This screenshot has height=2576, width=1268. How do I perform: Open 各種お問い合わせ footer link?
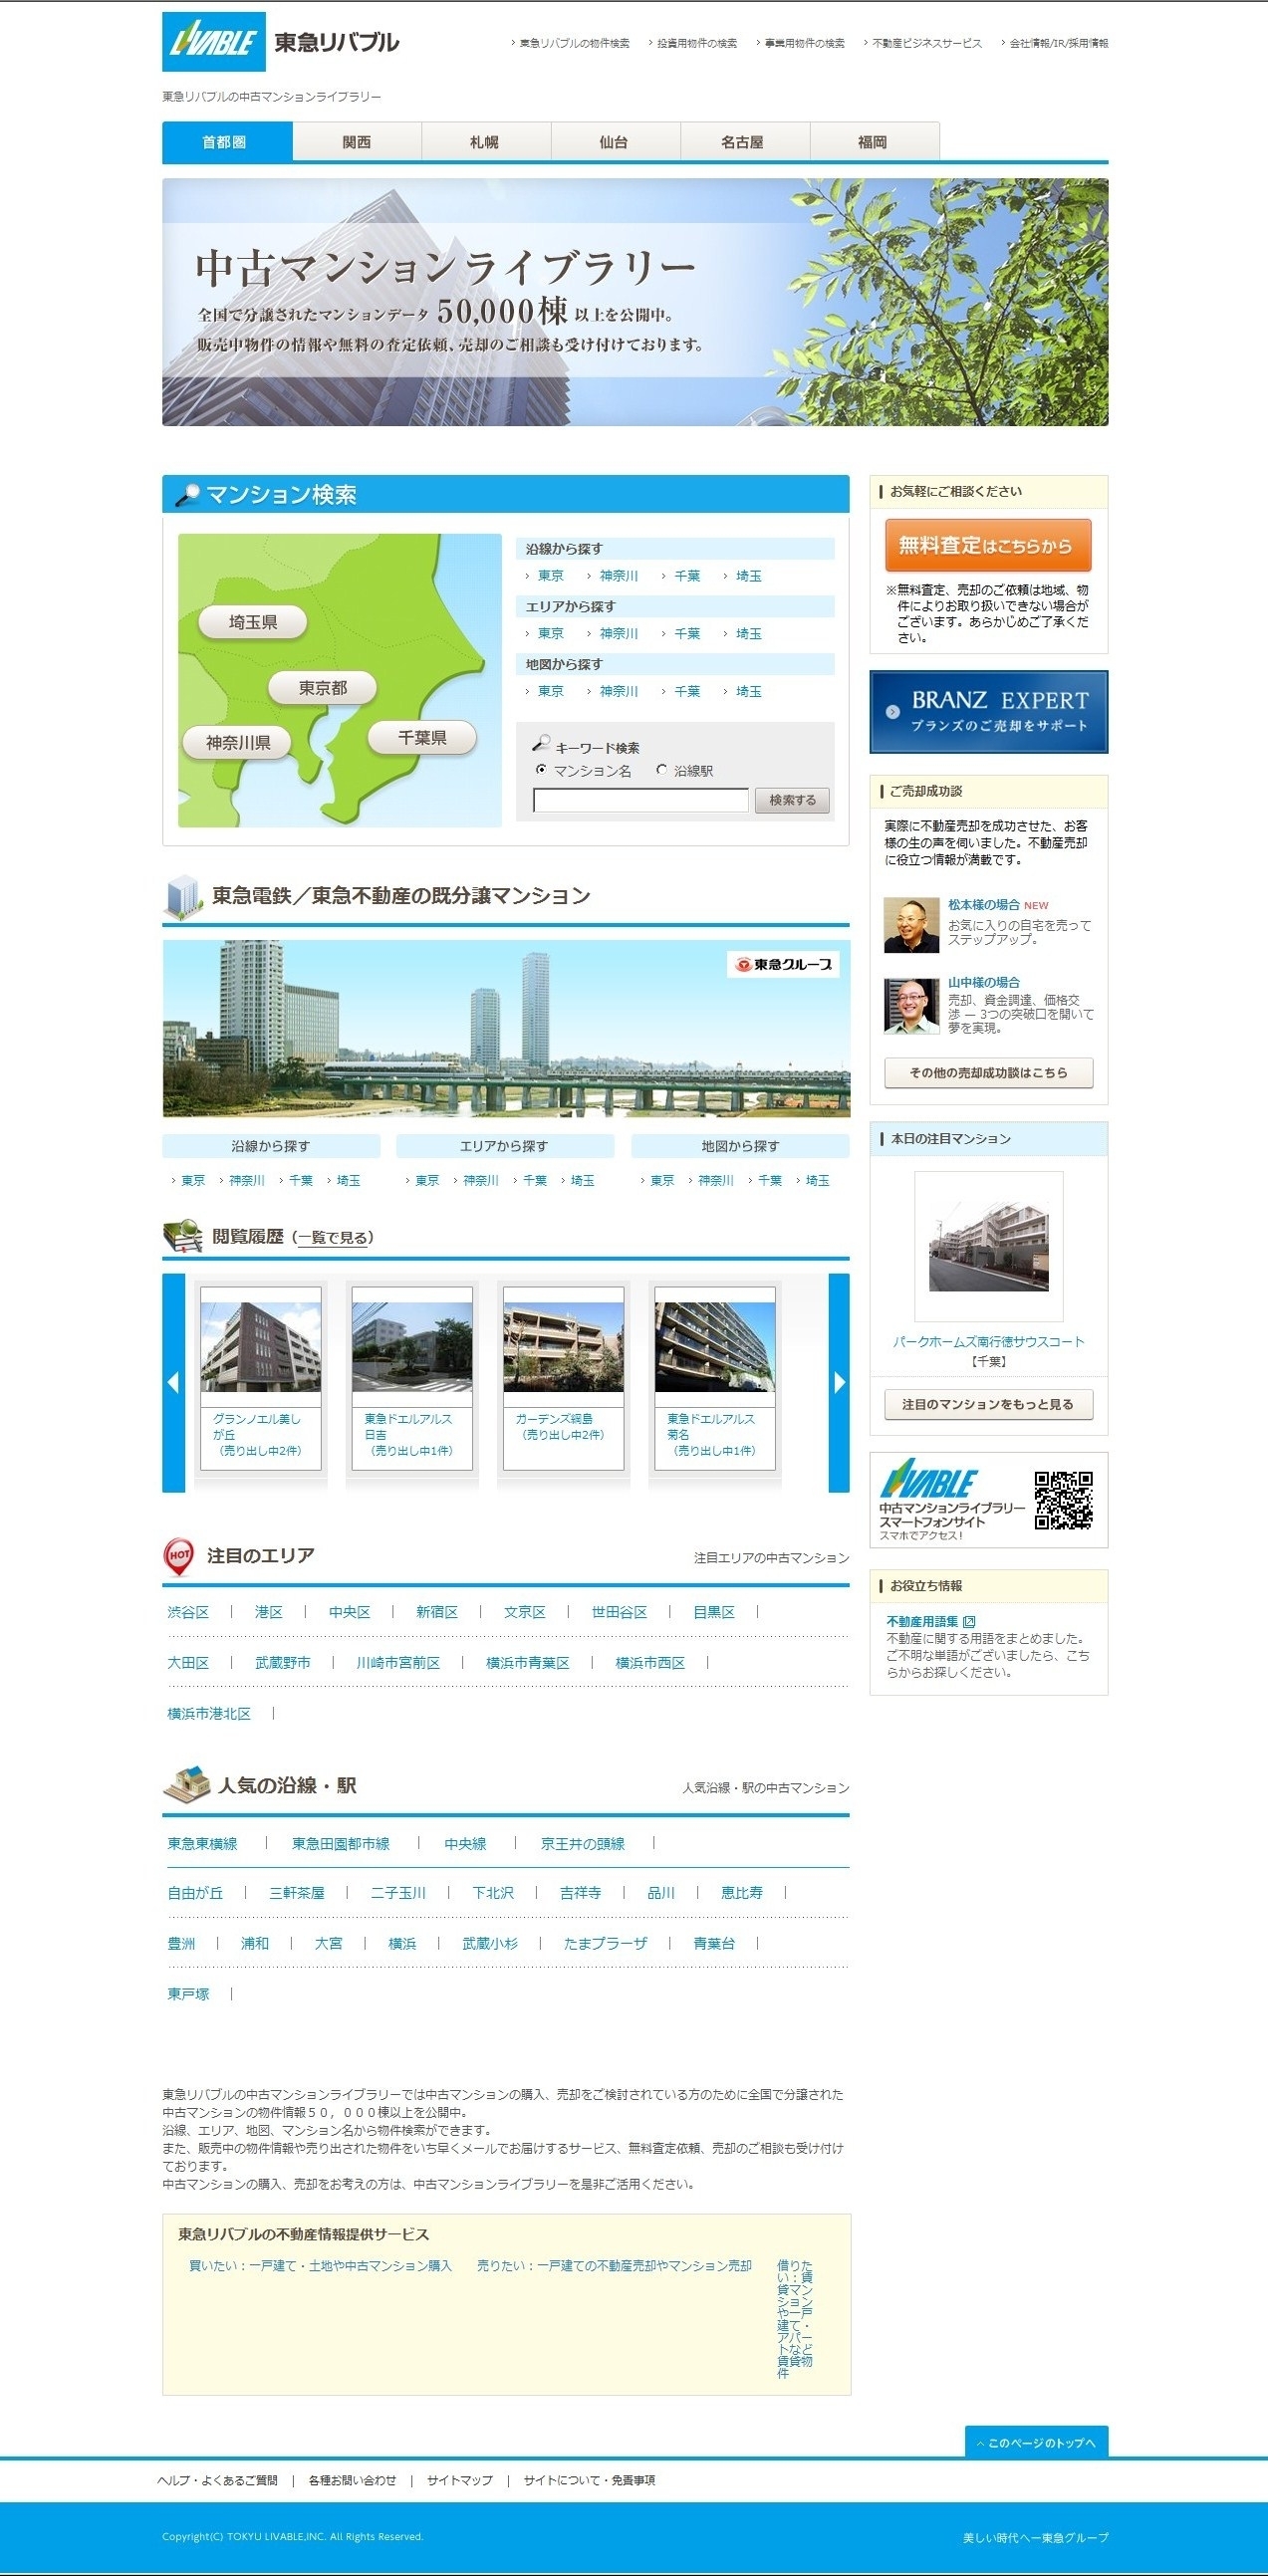352,2480
